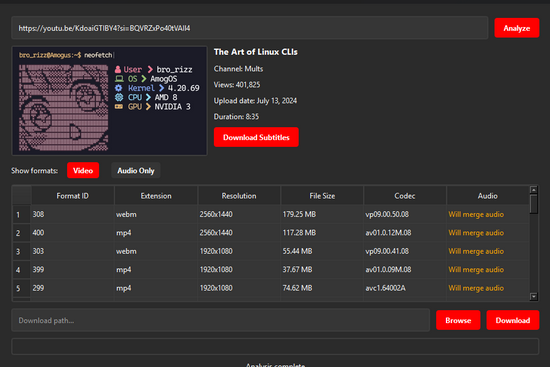Image resolution: width=550 pixels, height=367 pixels.
Task: Click the av01.0.12M.08 codec cell
Action: coord(405,233)
